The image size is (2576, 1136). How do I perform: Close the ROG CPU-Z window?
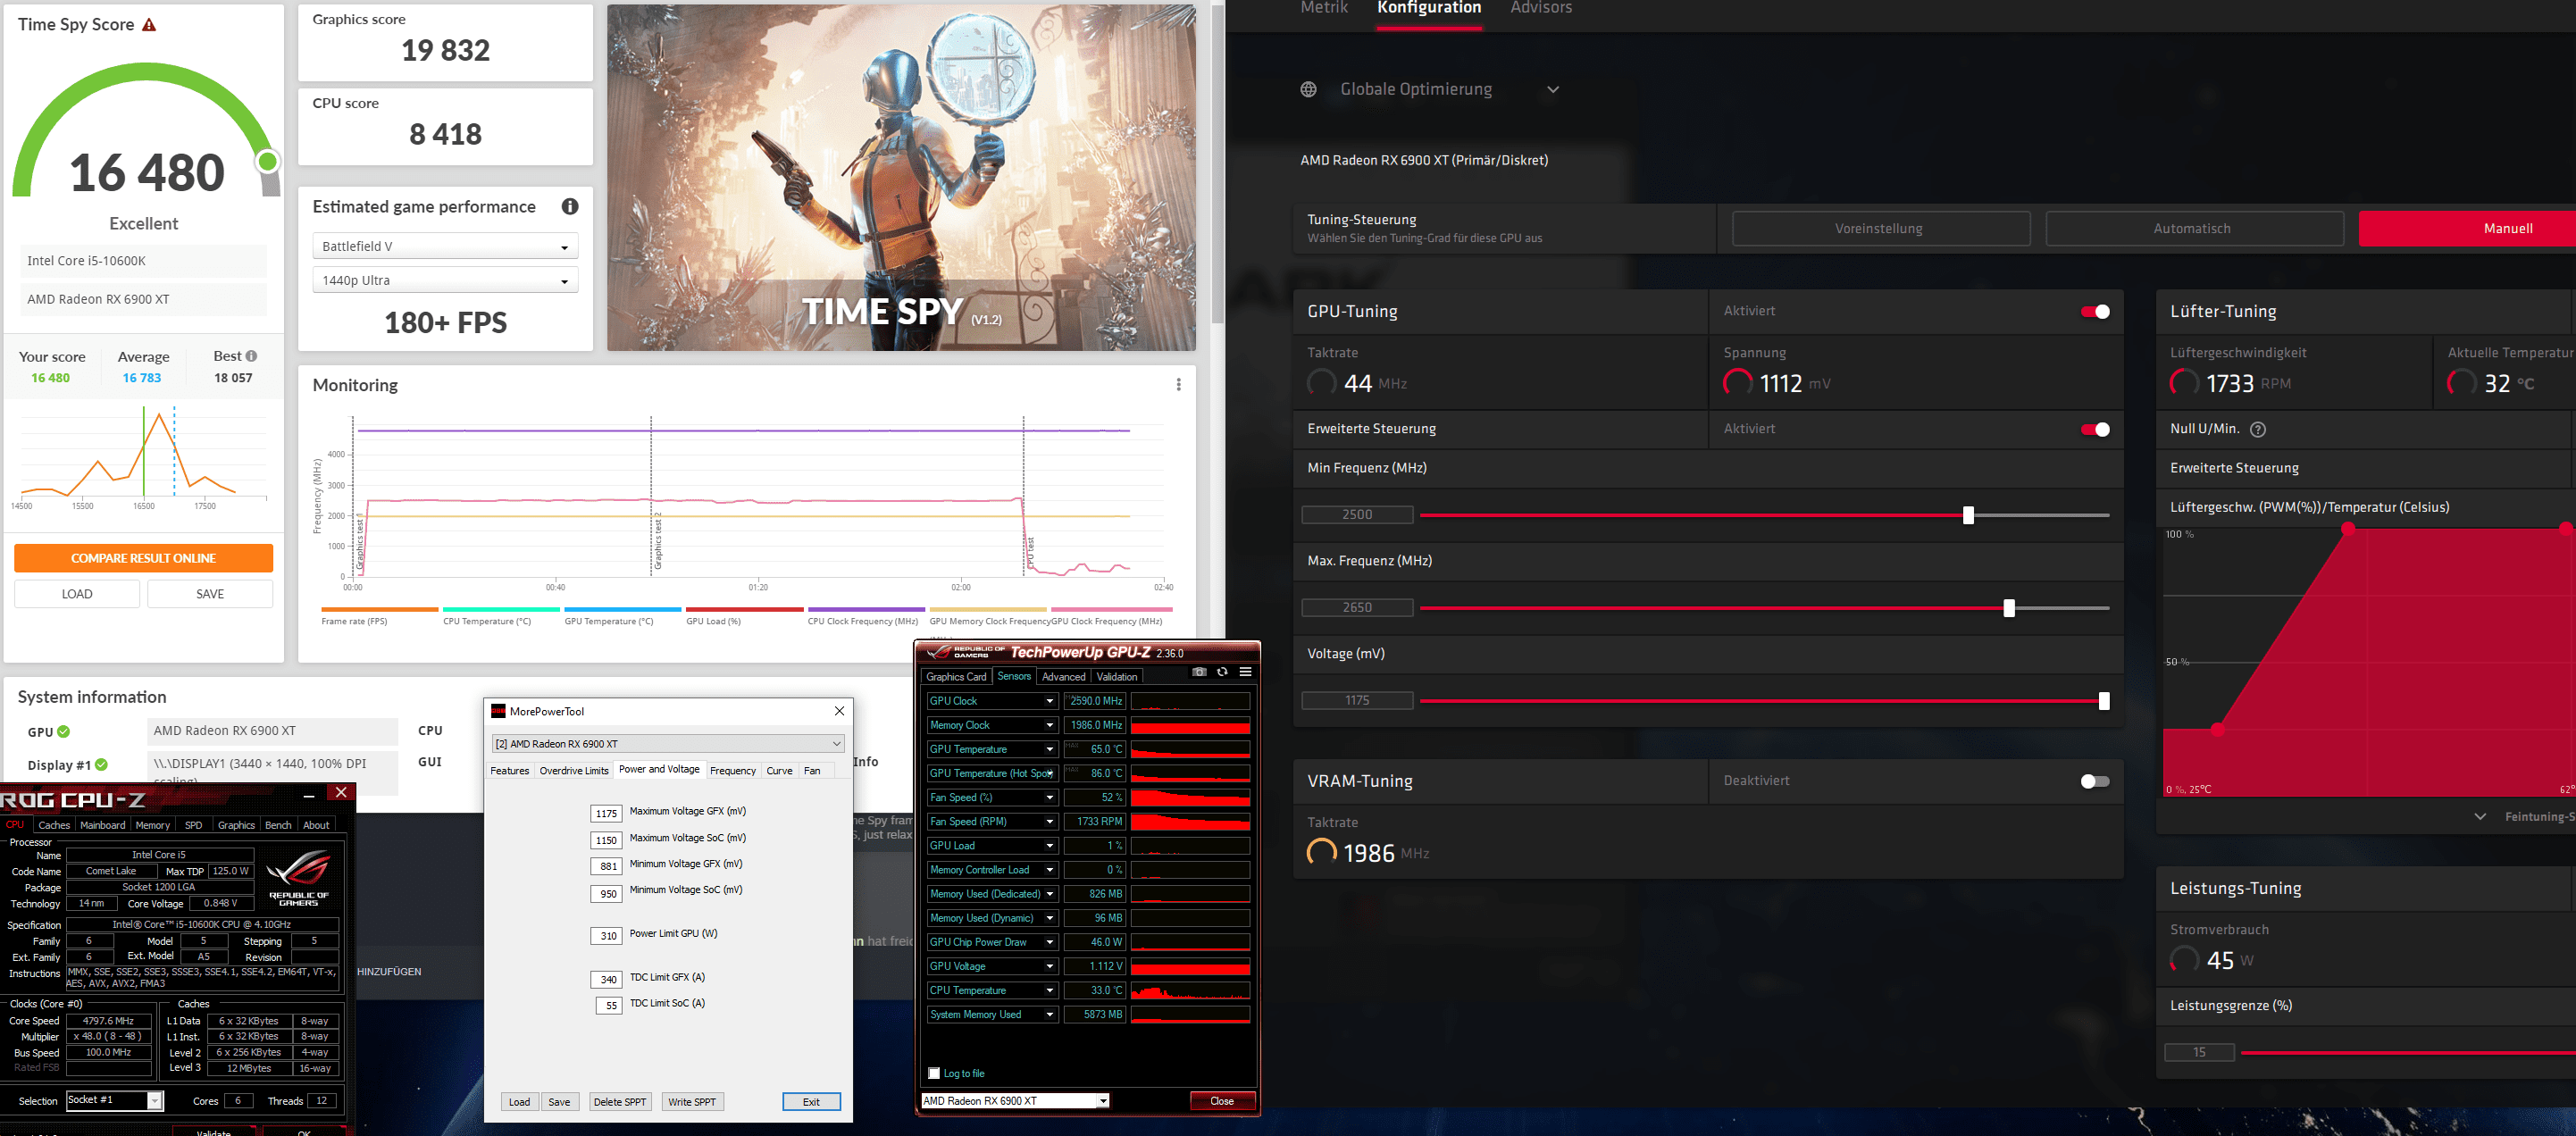click(341, 793)
